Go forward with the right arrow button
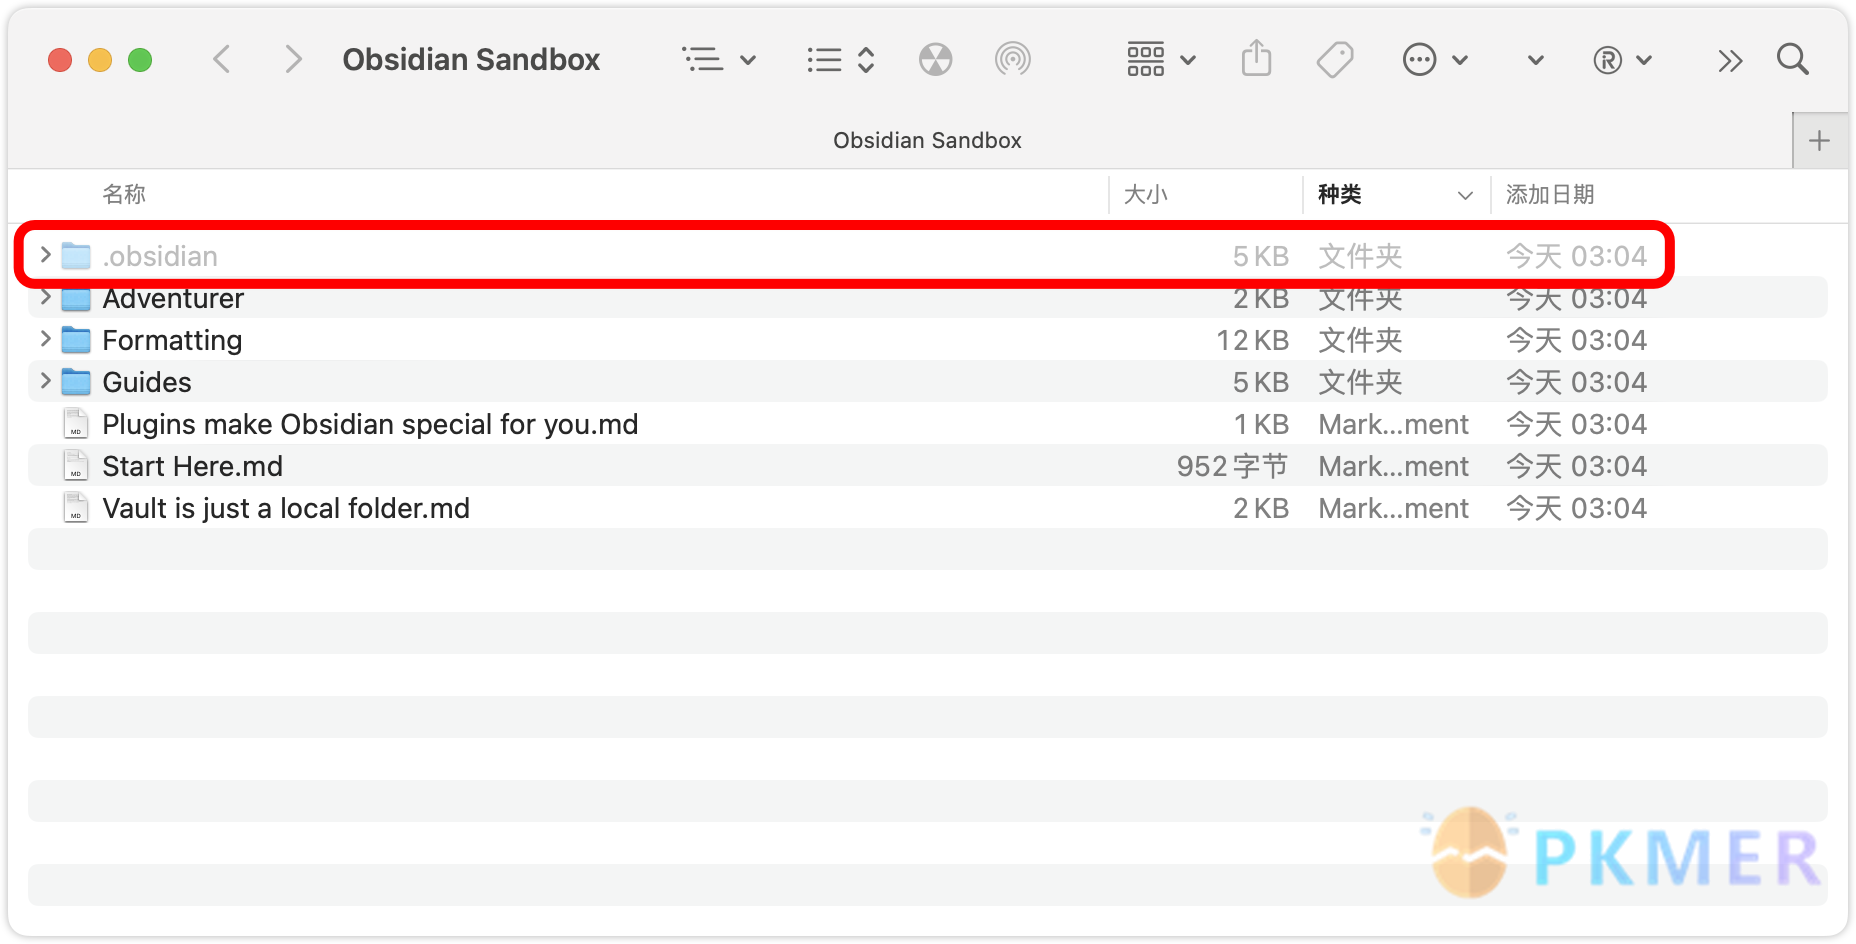The width and height of the screenshot is (1856, 944). (x=292, y=60)
